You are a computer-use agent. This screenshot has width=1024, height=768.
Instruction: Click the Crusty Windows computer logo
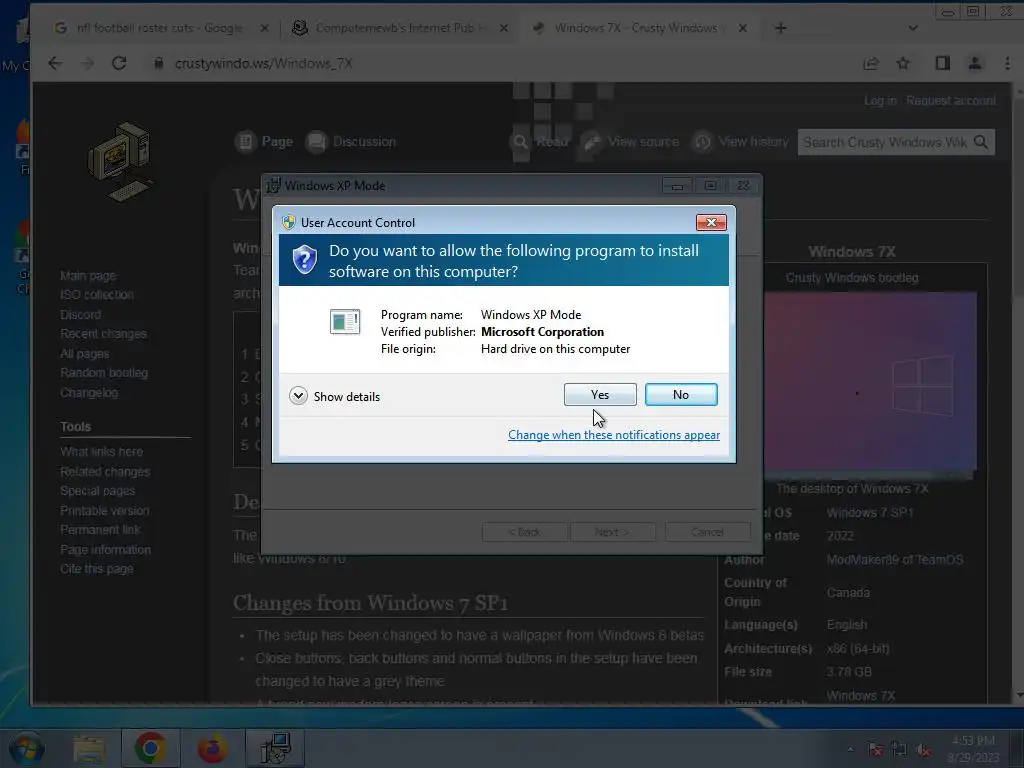click(119, 161)
